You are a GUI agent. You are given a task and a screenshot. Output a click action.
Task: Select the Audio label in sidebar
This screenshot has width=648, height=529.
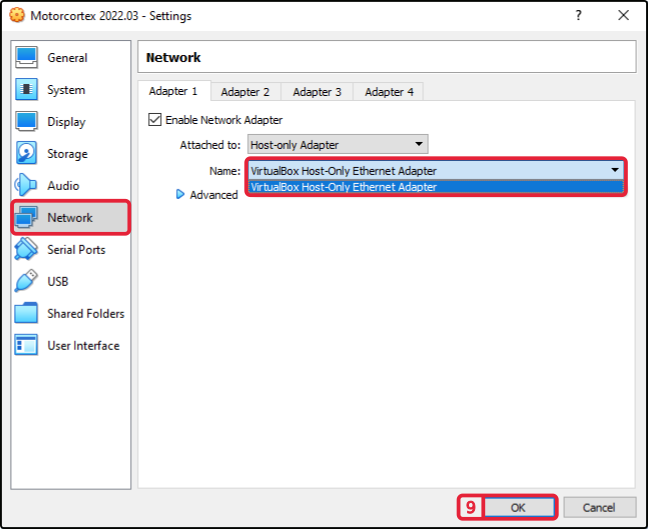63,186
